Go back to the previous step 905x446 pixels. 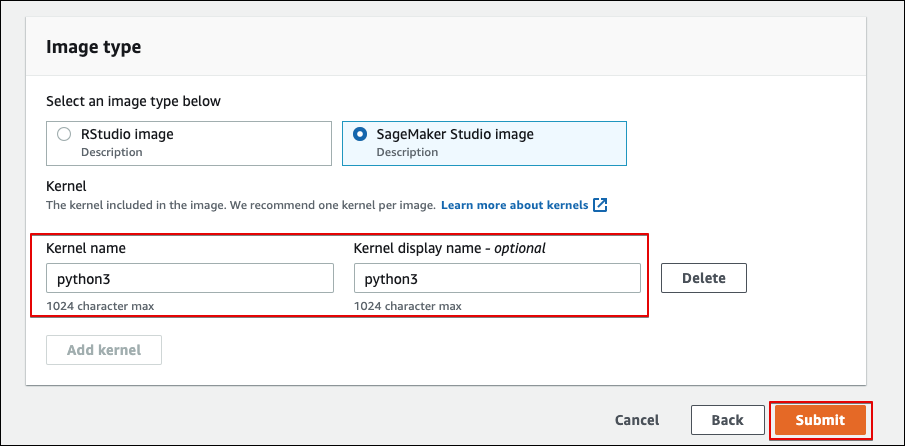pos(727,420)
